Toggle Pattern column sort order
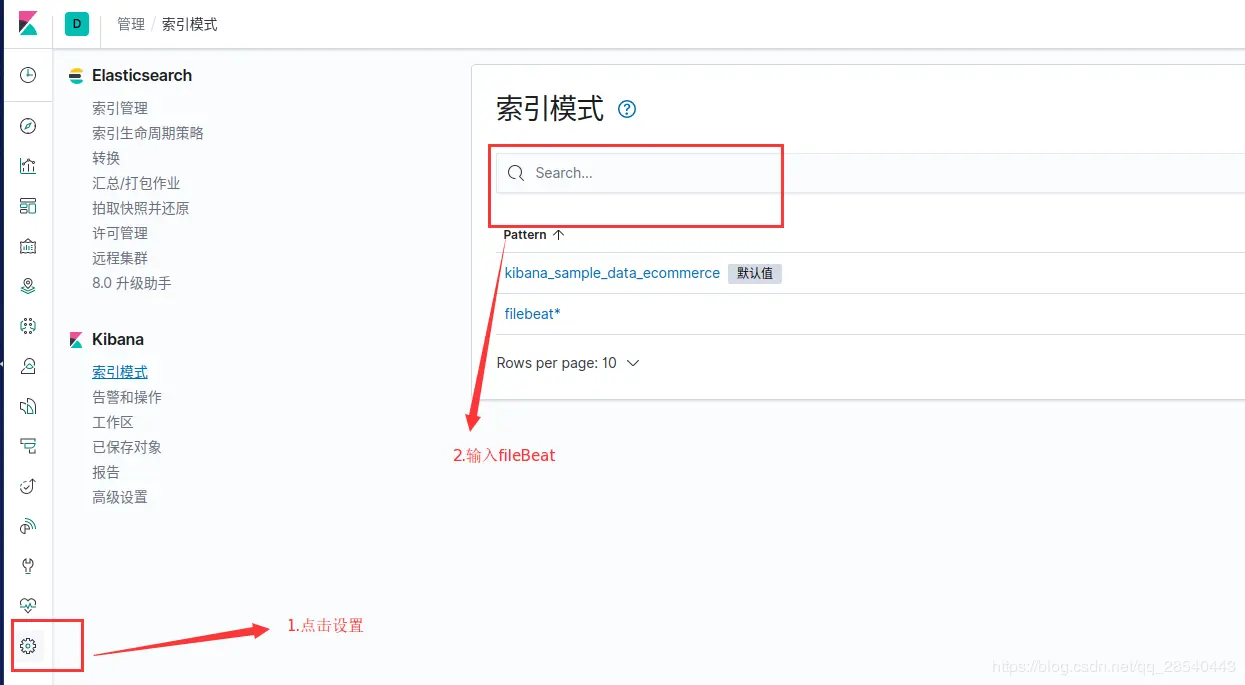This screenshot has width=1245, height=685. [558, 234]
